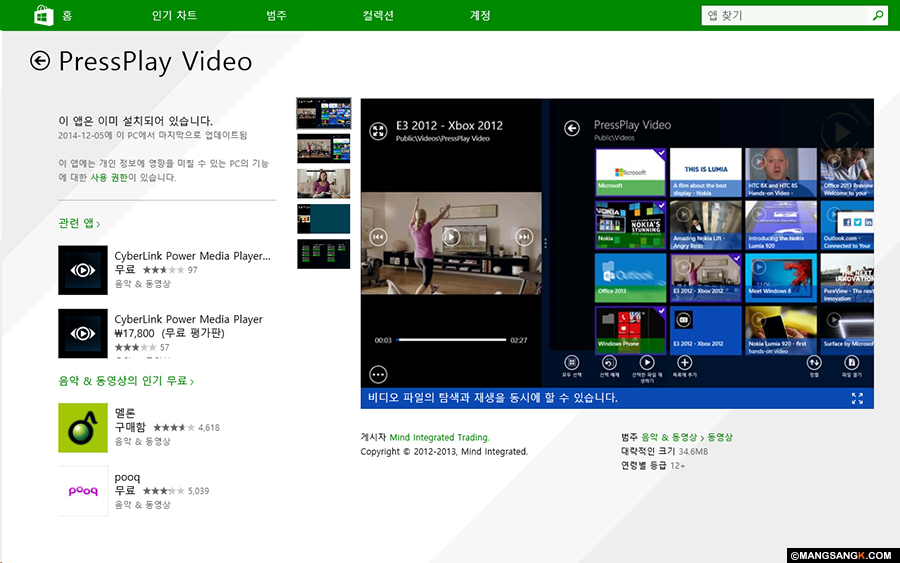Select Amazing Nokia Lift Angry Birds tile
The image size is (900, 563).
[x=706, y=225]
